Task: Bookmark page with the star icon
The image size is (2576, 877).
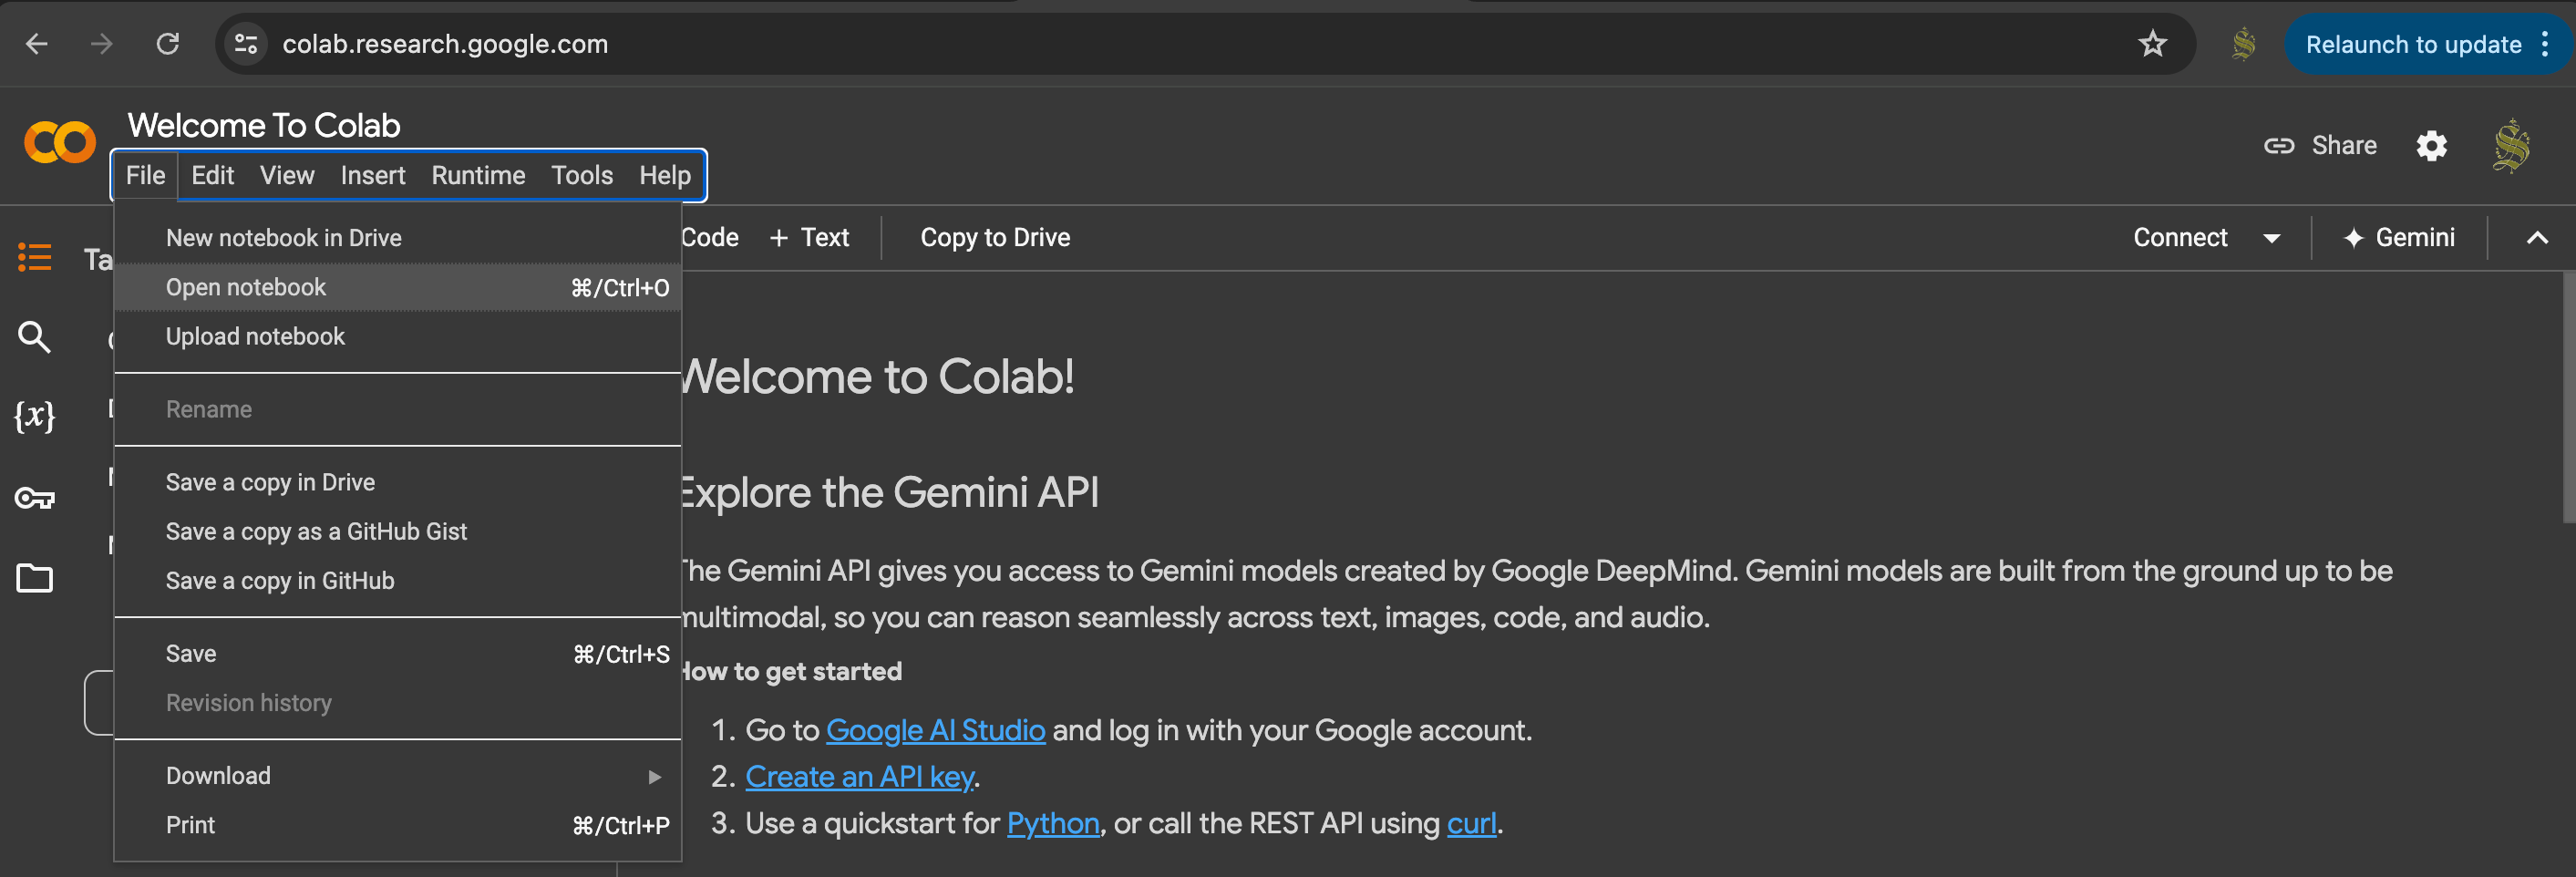Action: pyautogui.click(x=2152, y=44)
